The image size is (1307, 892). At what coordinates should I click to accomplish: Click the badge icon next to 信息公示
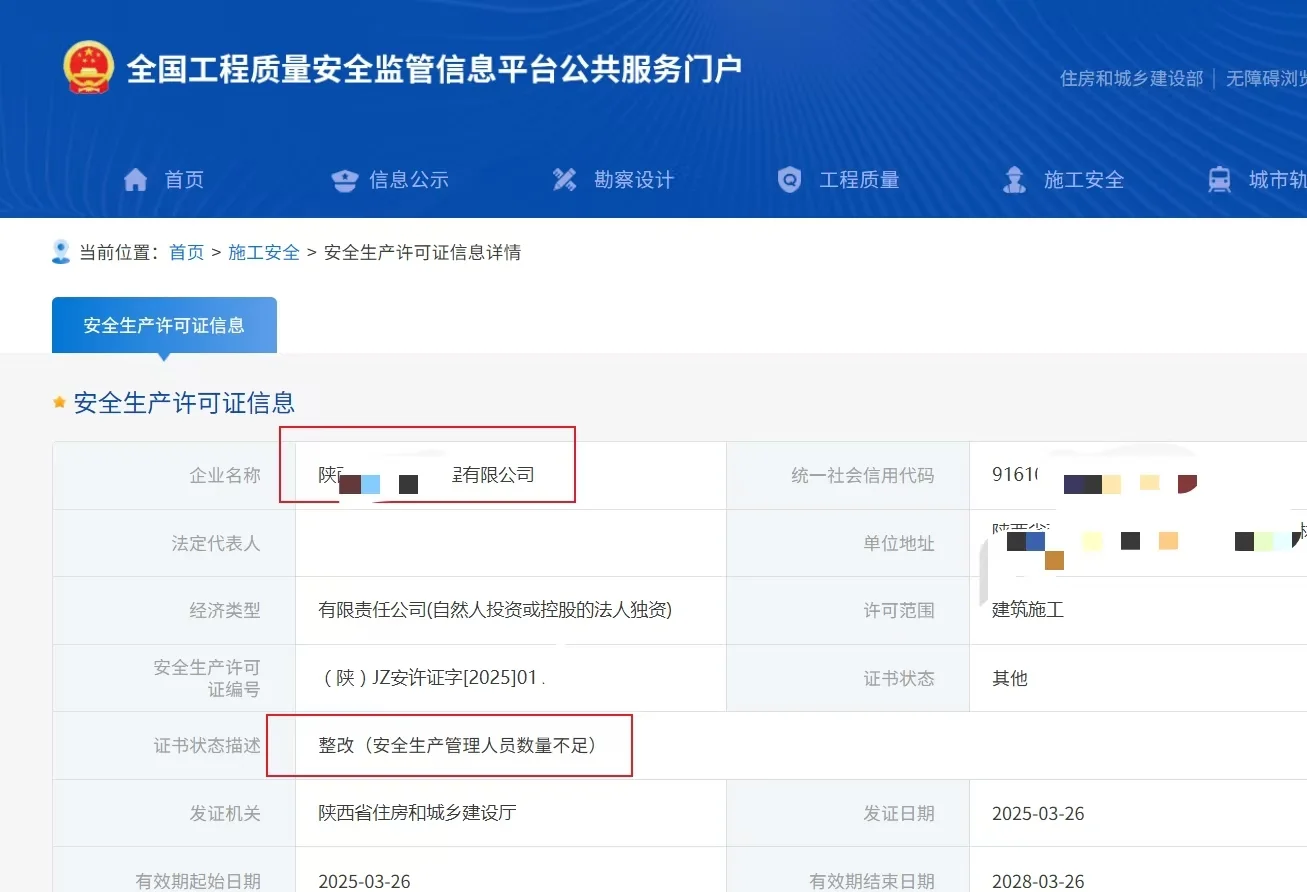(344, 179)
